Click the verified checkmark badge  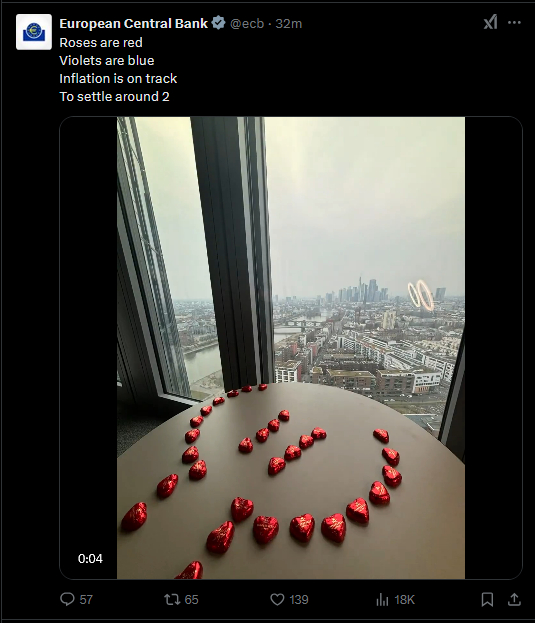(x=218, y=23)
